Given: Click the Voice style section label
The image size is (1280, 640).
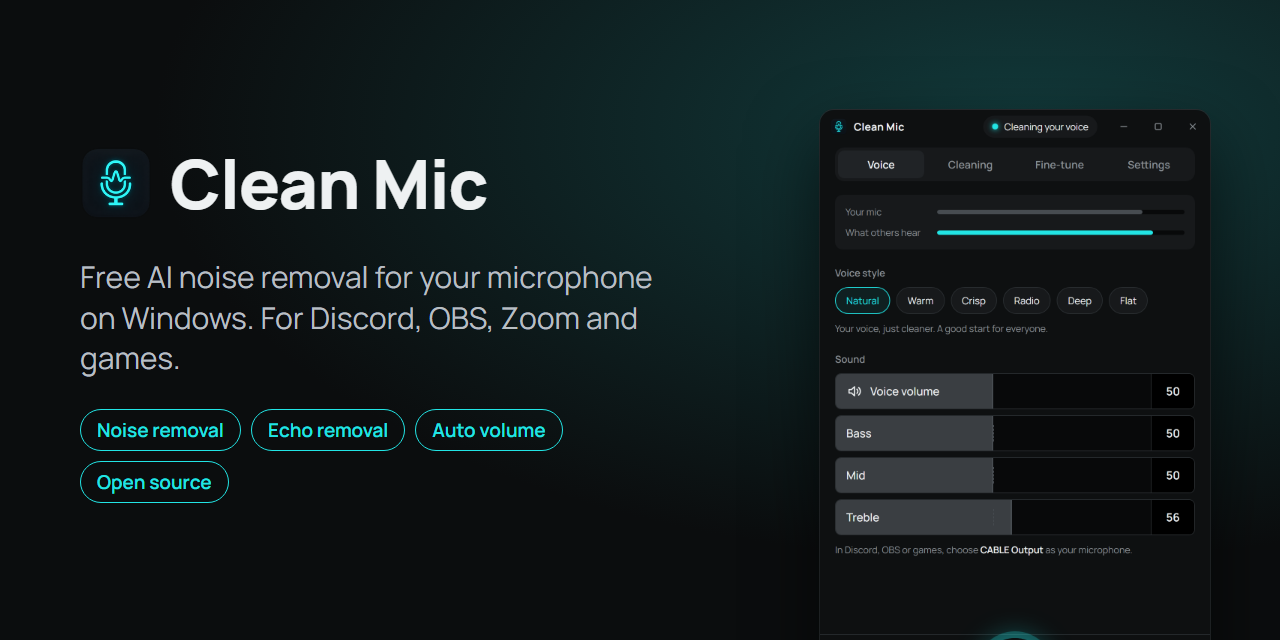Looking at the screenshot, I should (x=860, y=273).
